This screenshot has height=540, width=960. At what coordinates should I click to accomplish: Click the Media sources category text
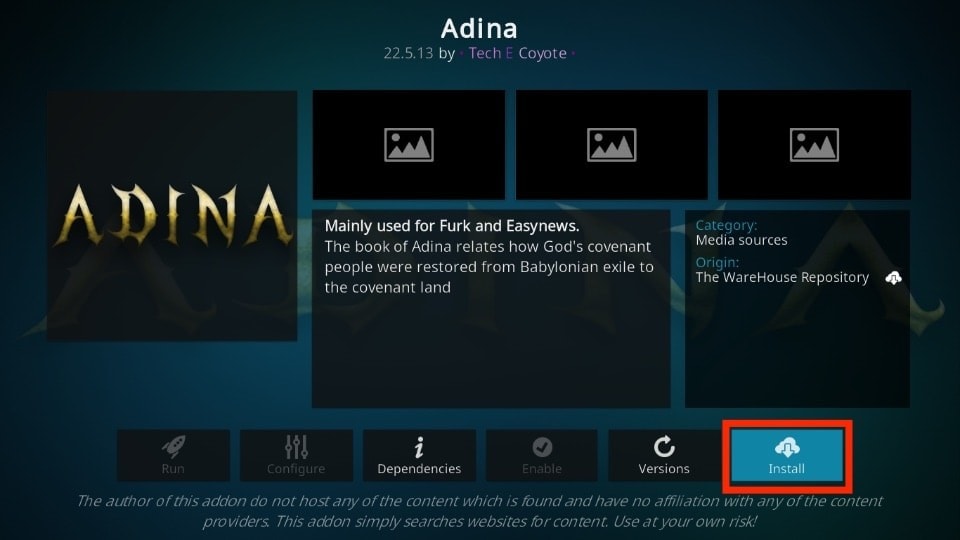point(741,240)
